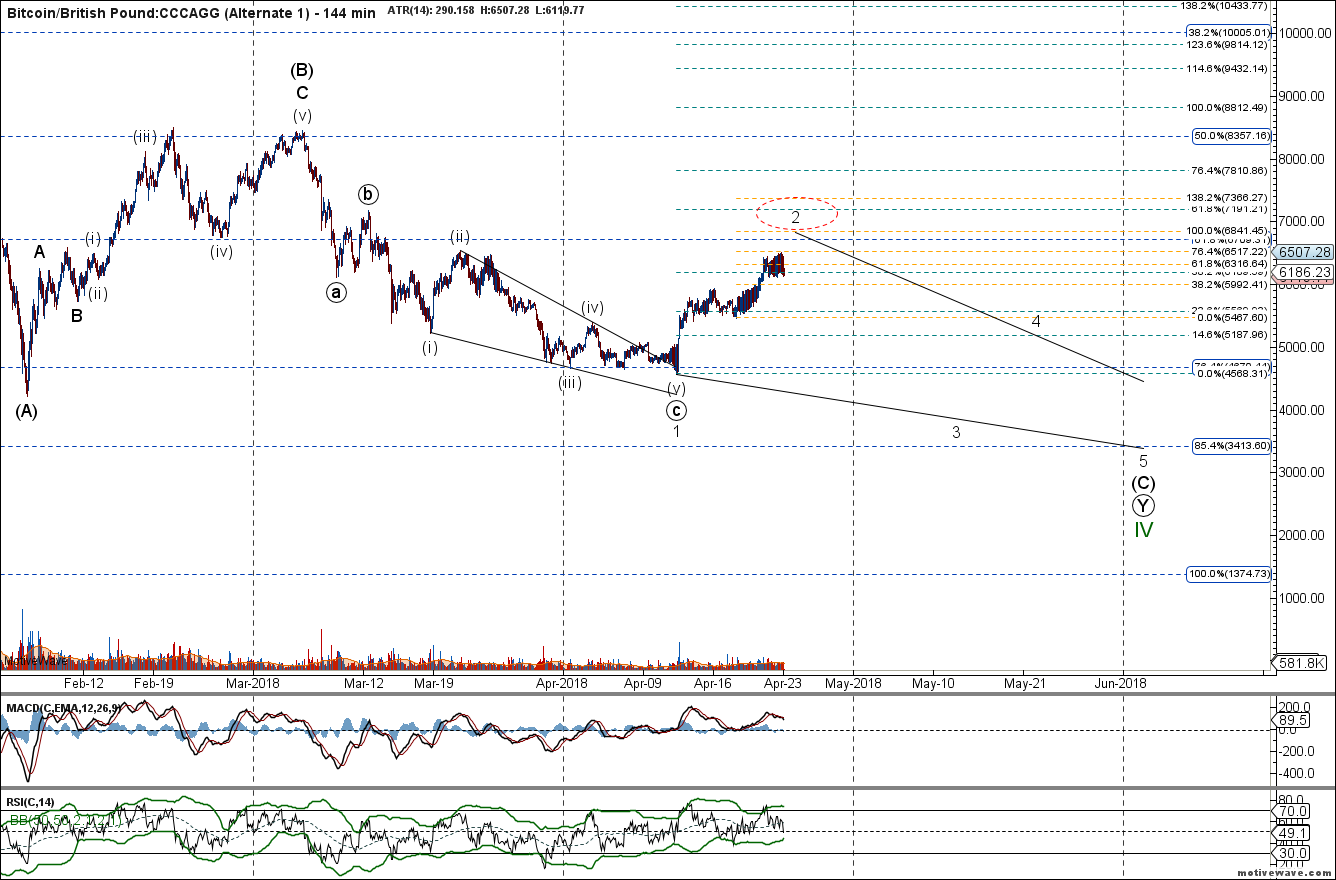Click the 100.0%(1374.73) retracement label
1336x880 pixels.
coord(1229,574)
